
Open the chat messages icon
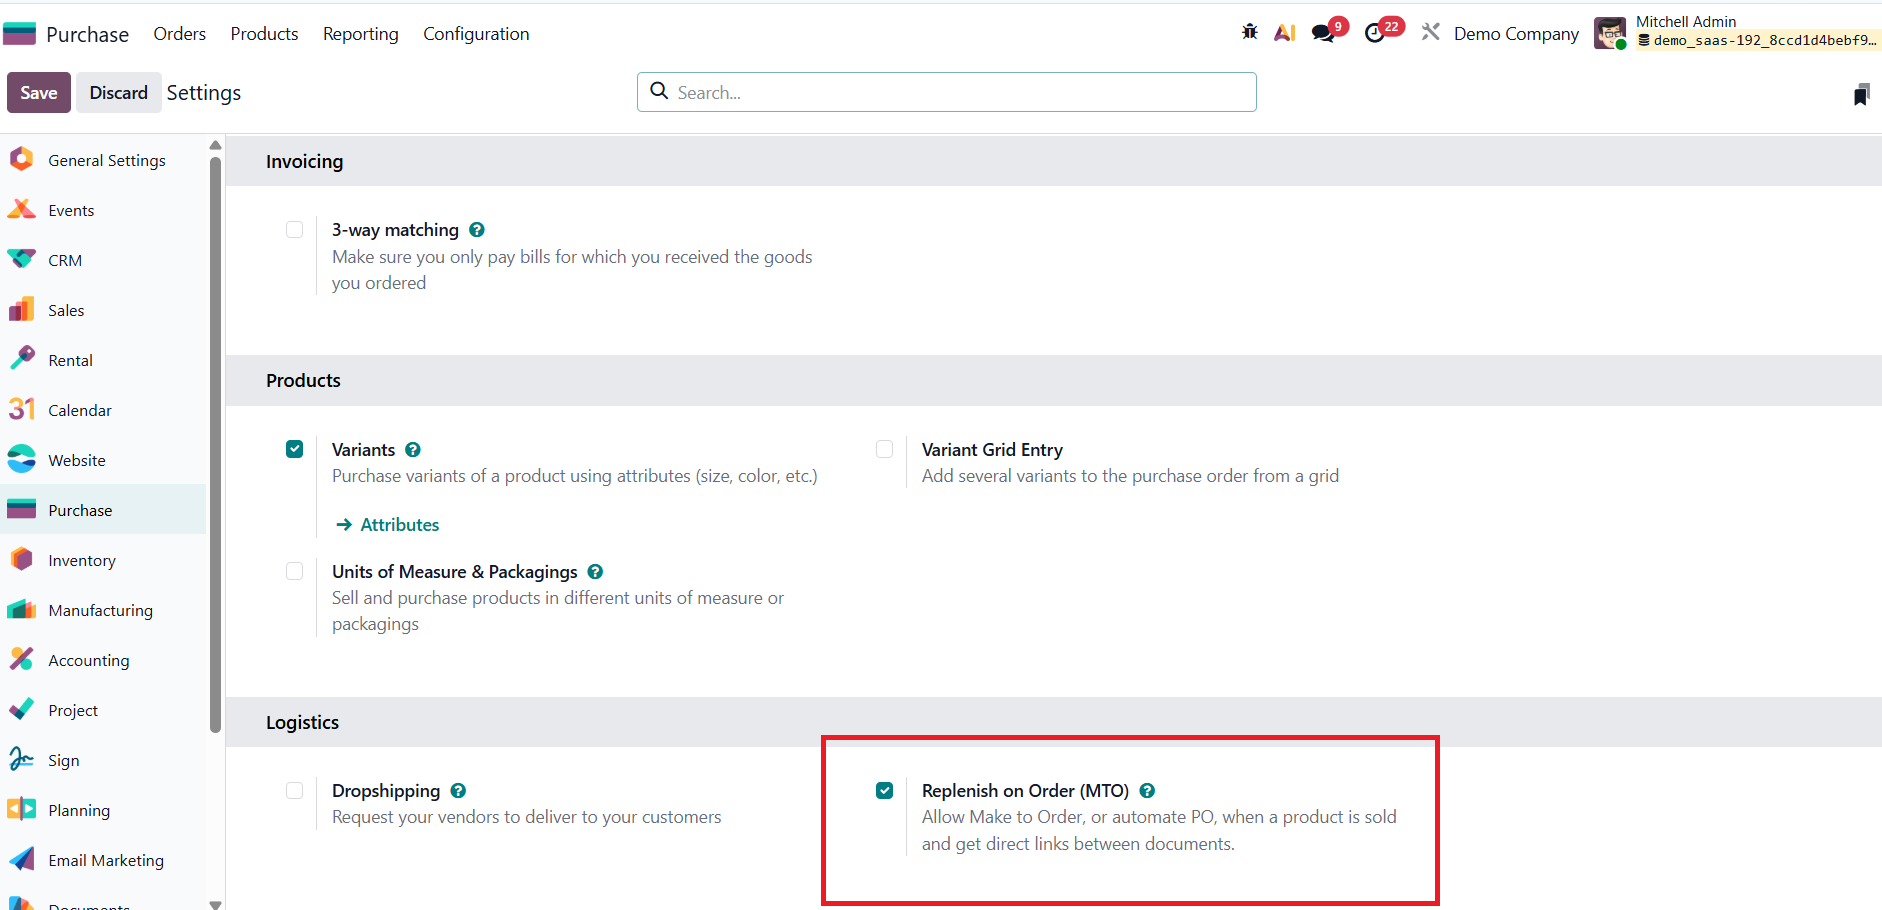coord(1323,33)
